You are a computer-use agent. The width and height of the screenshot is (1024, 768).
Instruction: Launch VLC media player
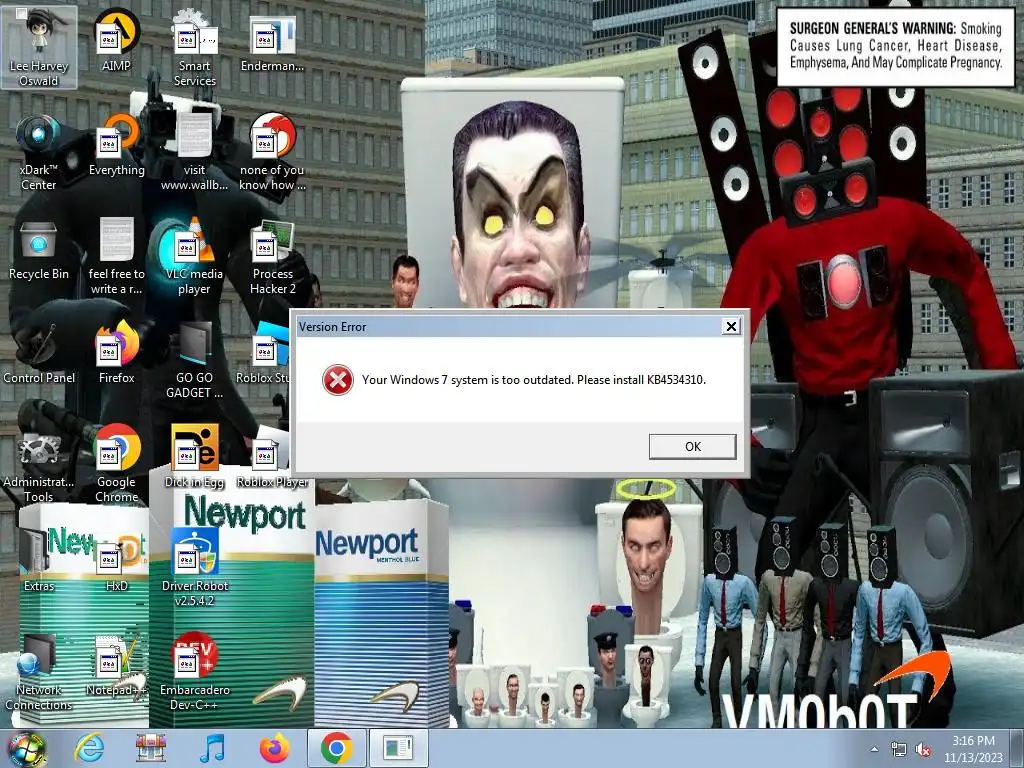[194, 256]
